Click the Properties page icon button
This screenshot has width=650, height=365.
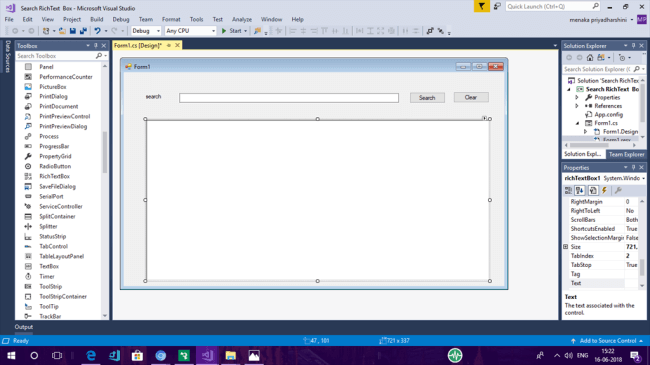click(593, 190)
